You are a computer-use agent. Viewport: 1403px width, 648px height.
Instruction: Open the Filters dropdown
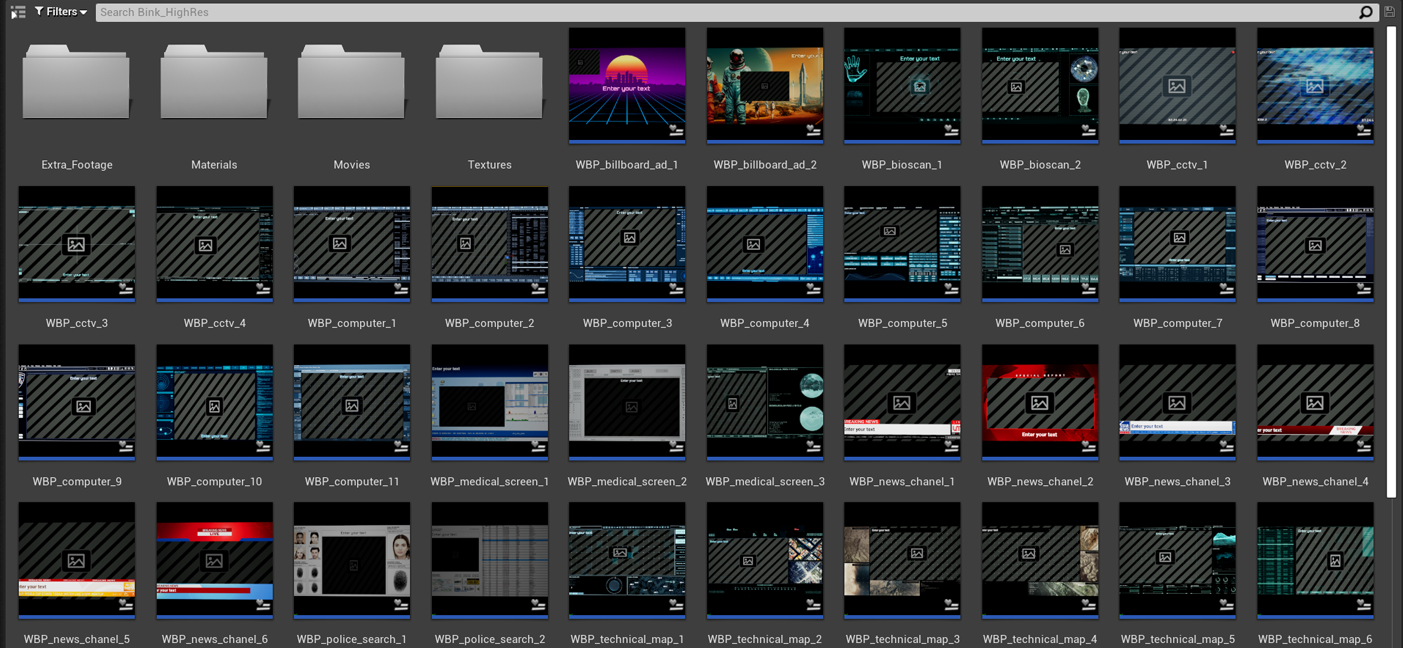61,12
